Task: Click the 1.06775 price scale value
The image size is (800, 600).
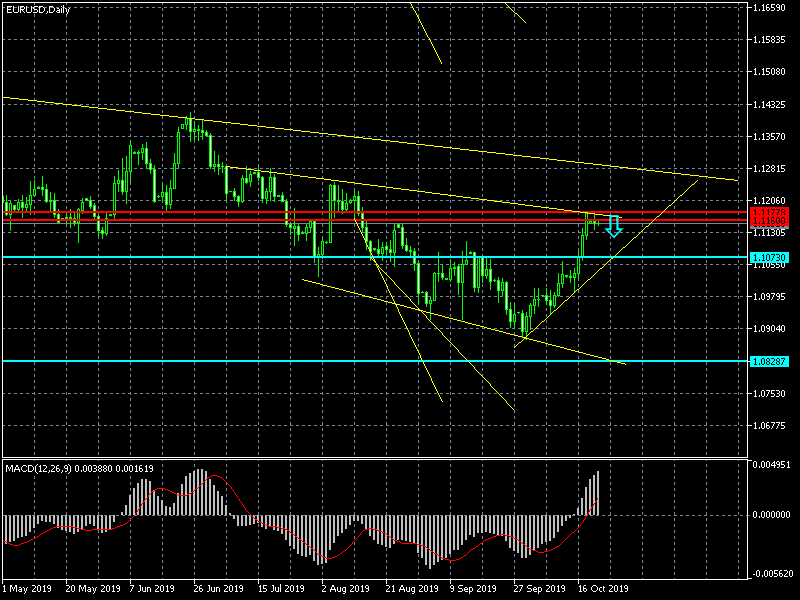Action: point(770,425)
